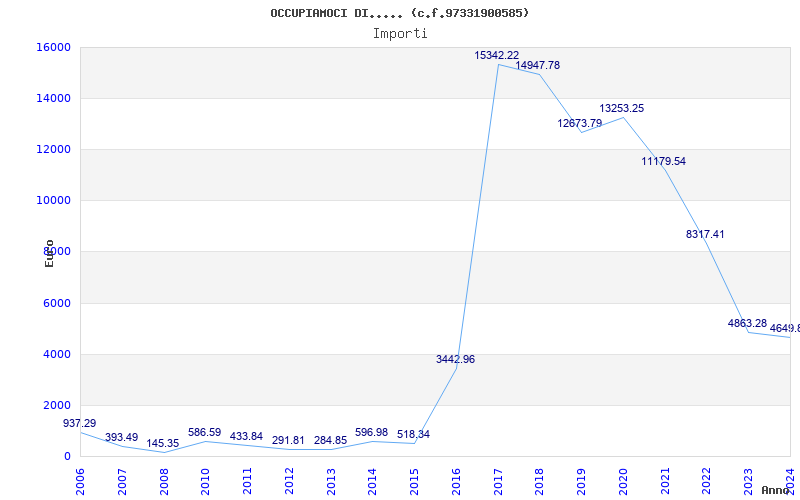Click the 937.29 data label

(x=80, y=423)
